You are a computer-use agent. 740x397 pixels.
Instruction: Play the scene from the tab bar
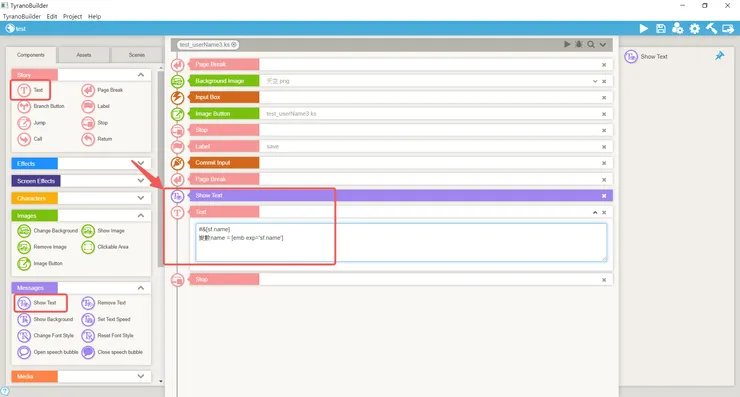(x=567, y=44)
